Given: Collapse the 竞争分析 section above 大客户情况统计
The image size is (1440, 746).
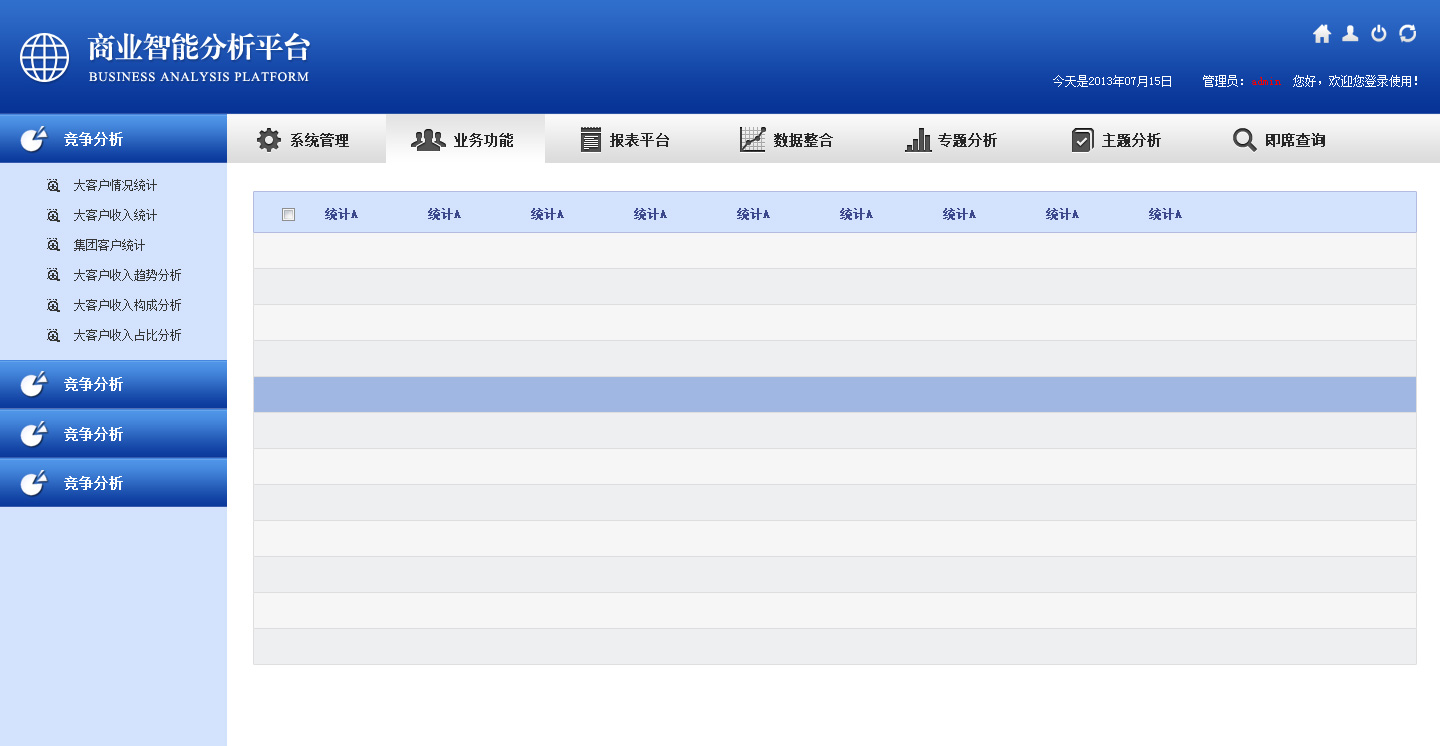Looking at the screenshot, I should pyautogui.click(x=113, y=139).
